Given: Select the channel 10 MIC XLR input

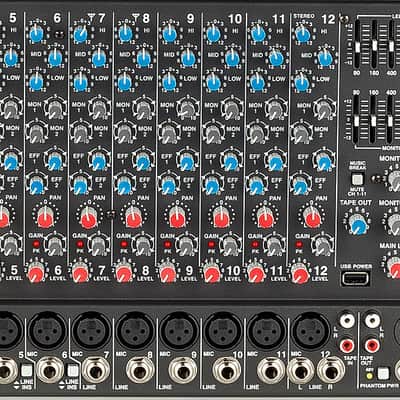Looking at the screenshot, I should [x=224, y=330].
